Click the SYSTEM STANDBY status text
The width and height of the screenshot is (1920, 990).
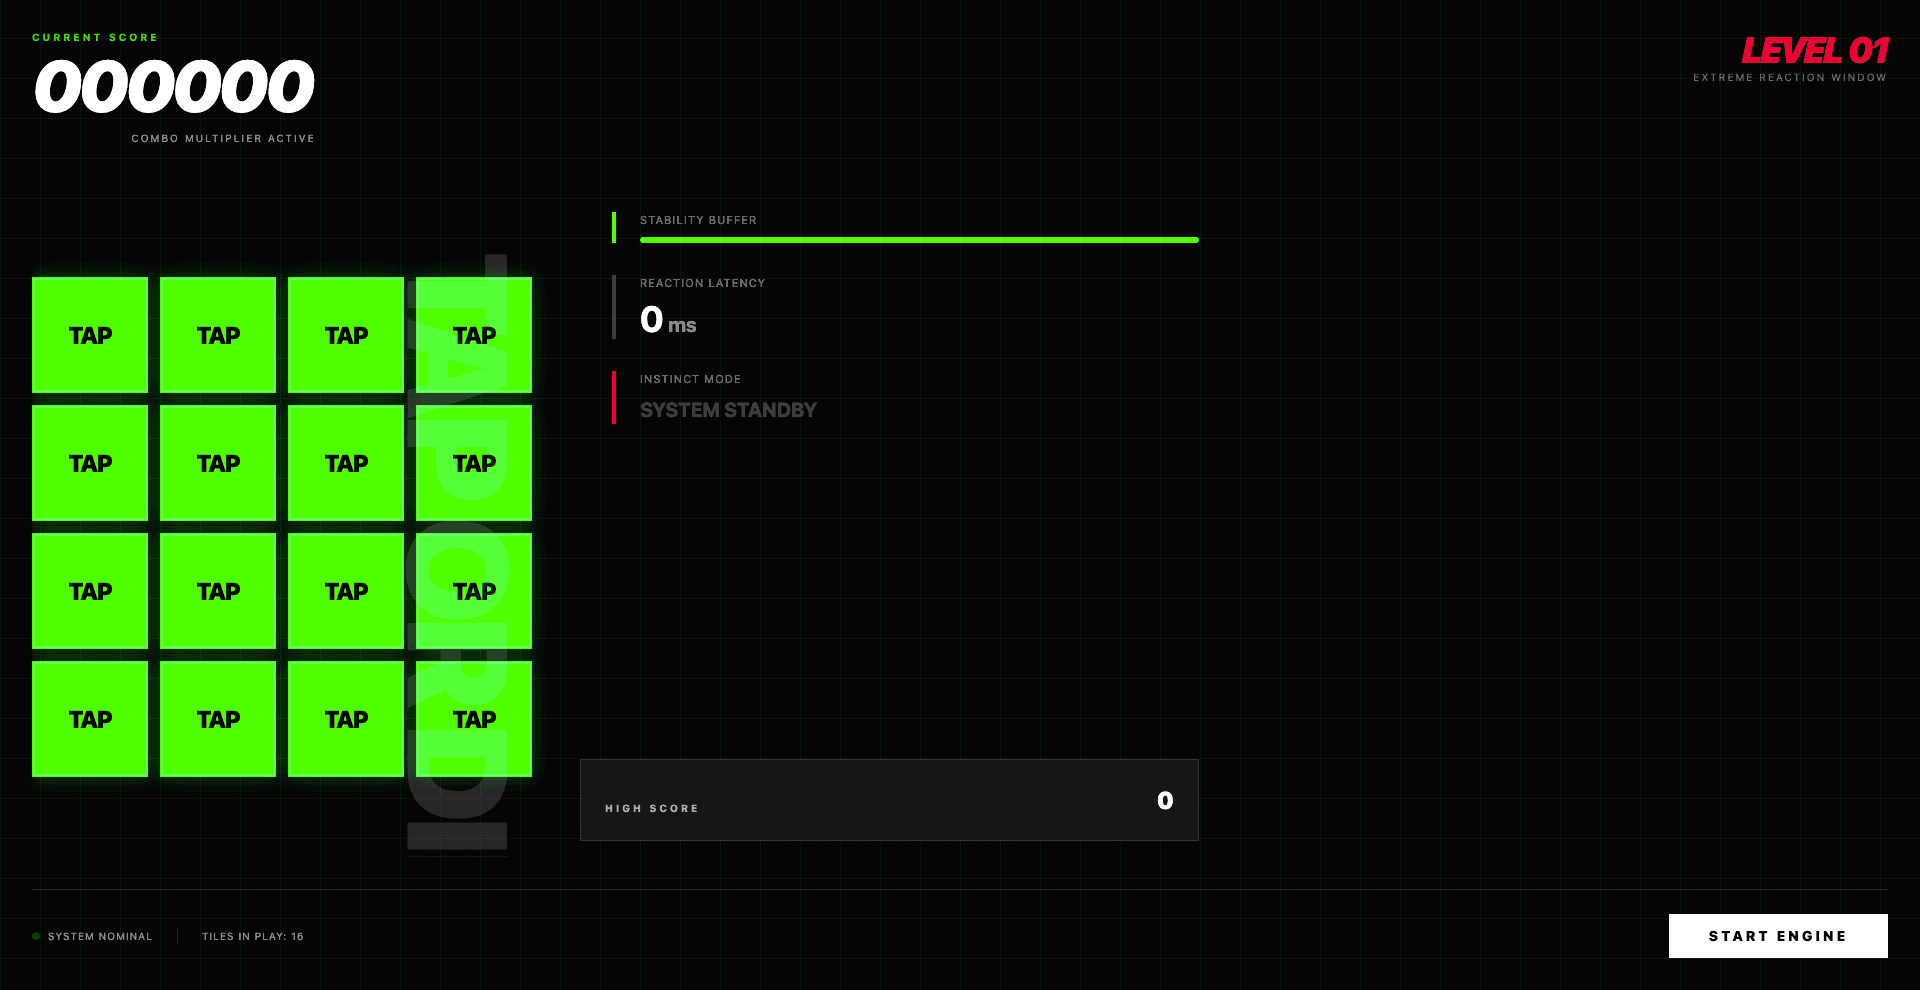tap(728, 410)
